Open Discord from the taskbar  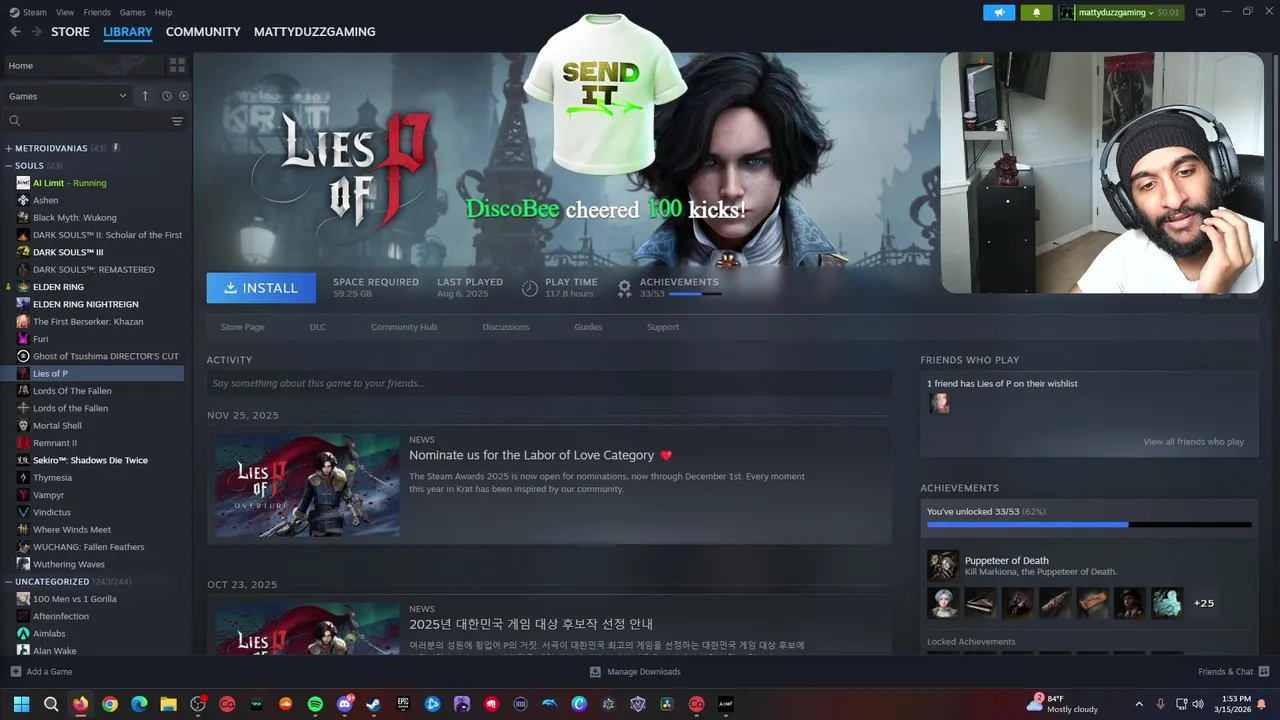click(x=344, y=704)
